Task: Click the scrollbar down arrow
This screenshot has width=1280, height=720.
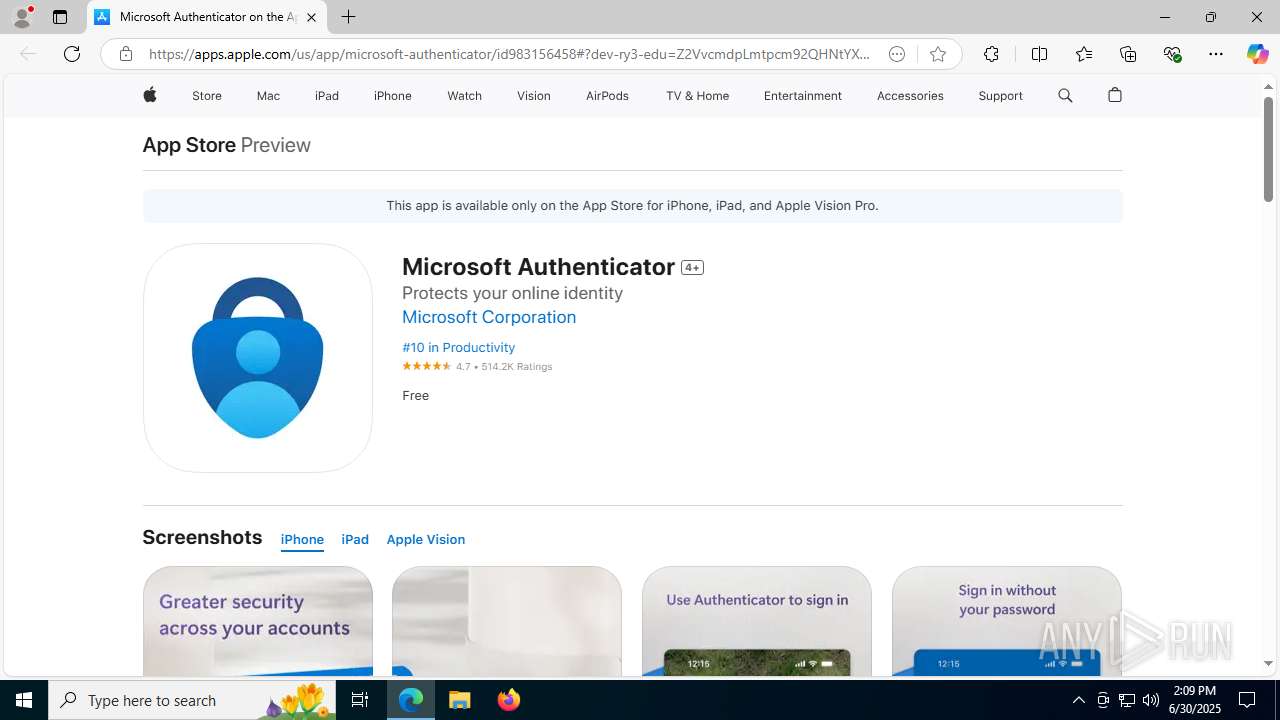Action: [x=1268, y=663]
